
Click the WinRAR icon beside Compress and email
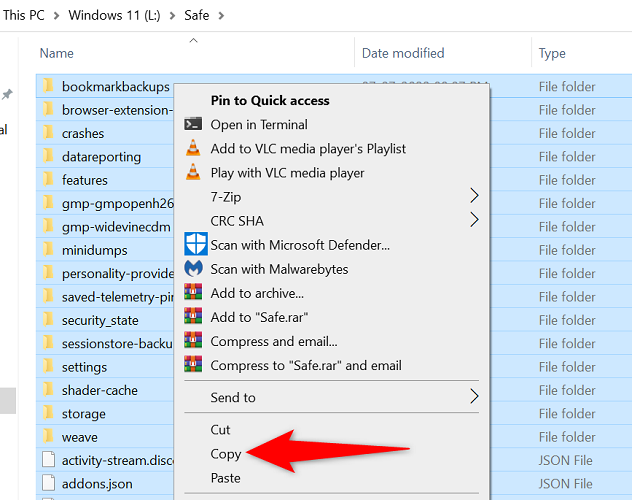[194, 341]
